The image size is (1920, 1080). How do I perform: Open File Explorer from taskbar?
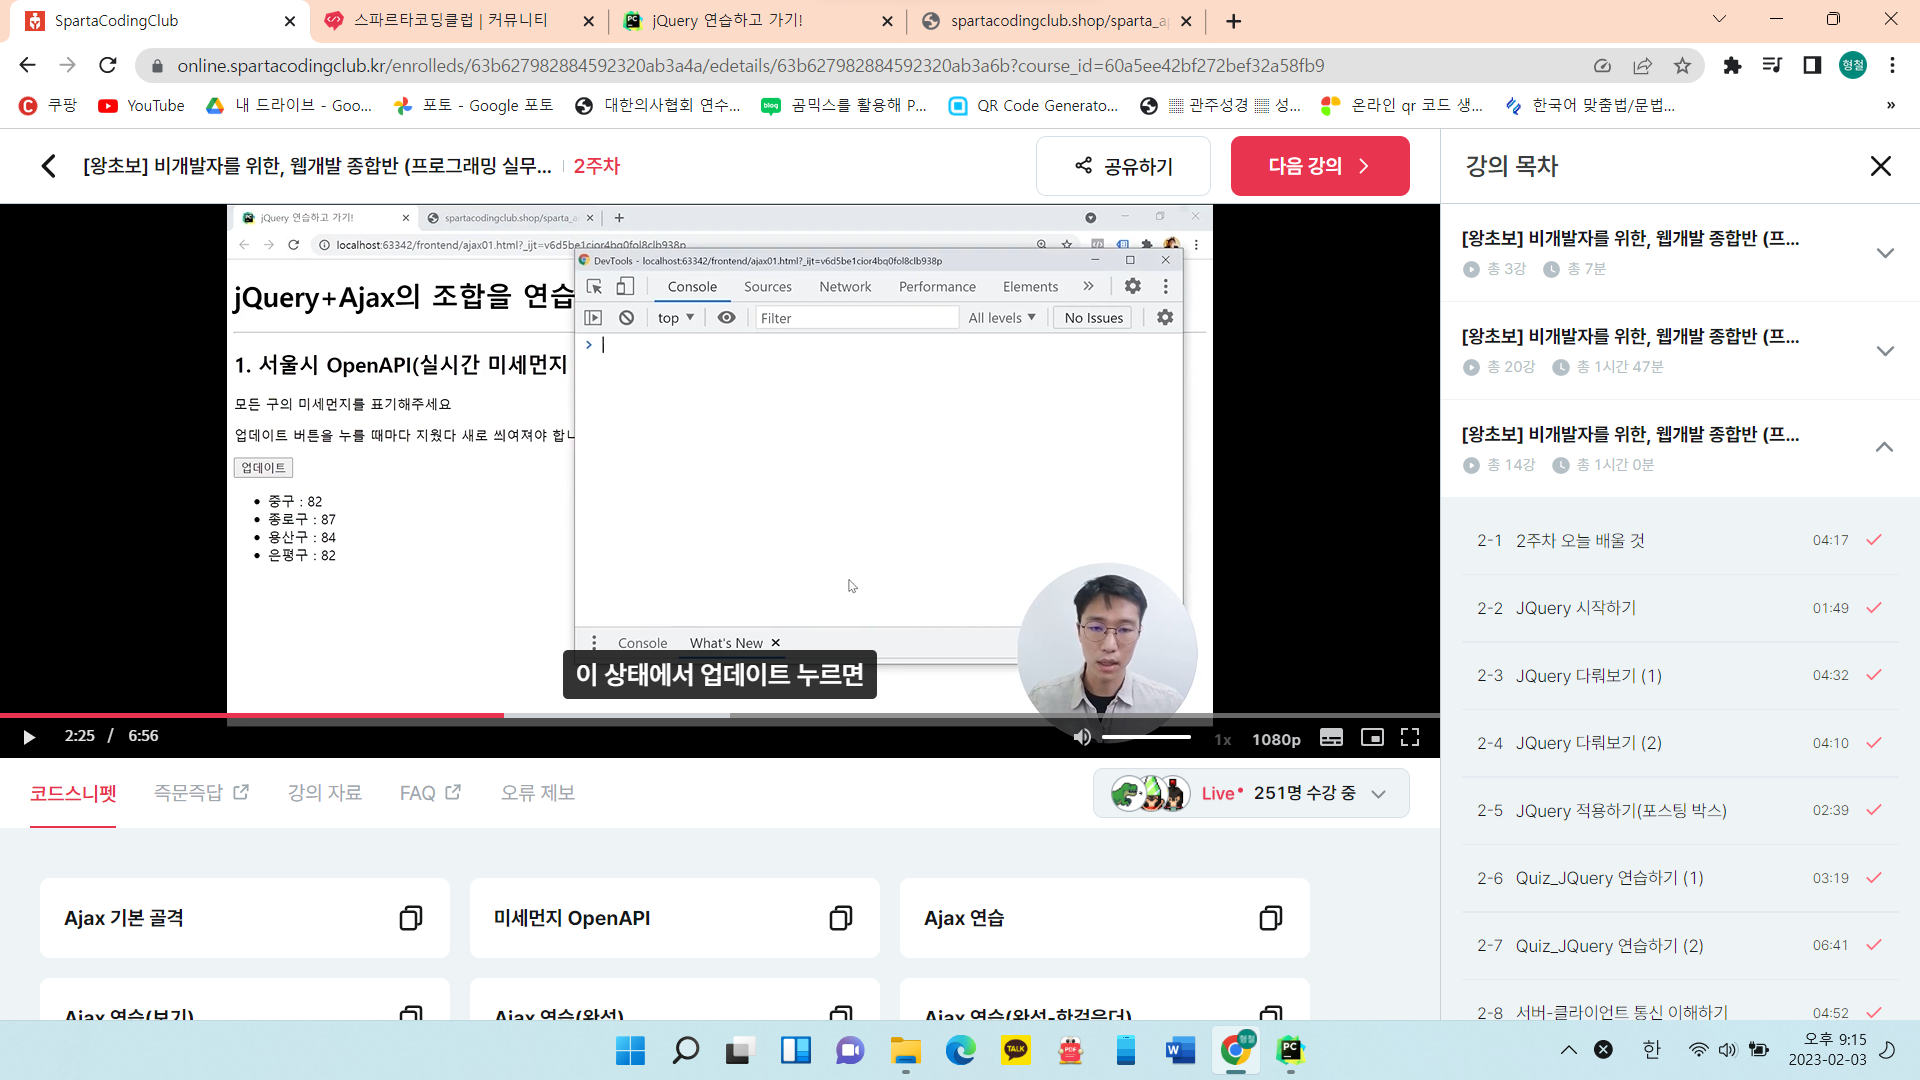[x=906, y=1050]
